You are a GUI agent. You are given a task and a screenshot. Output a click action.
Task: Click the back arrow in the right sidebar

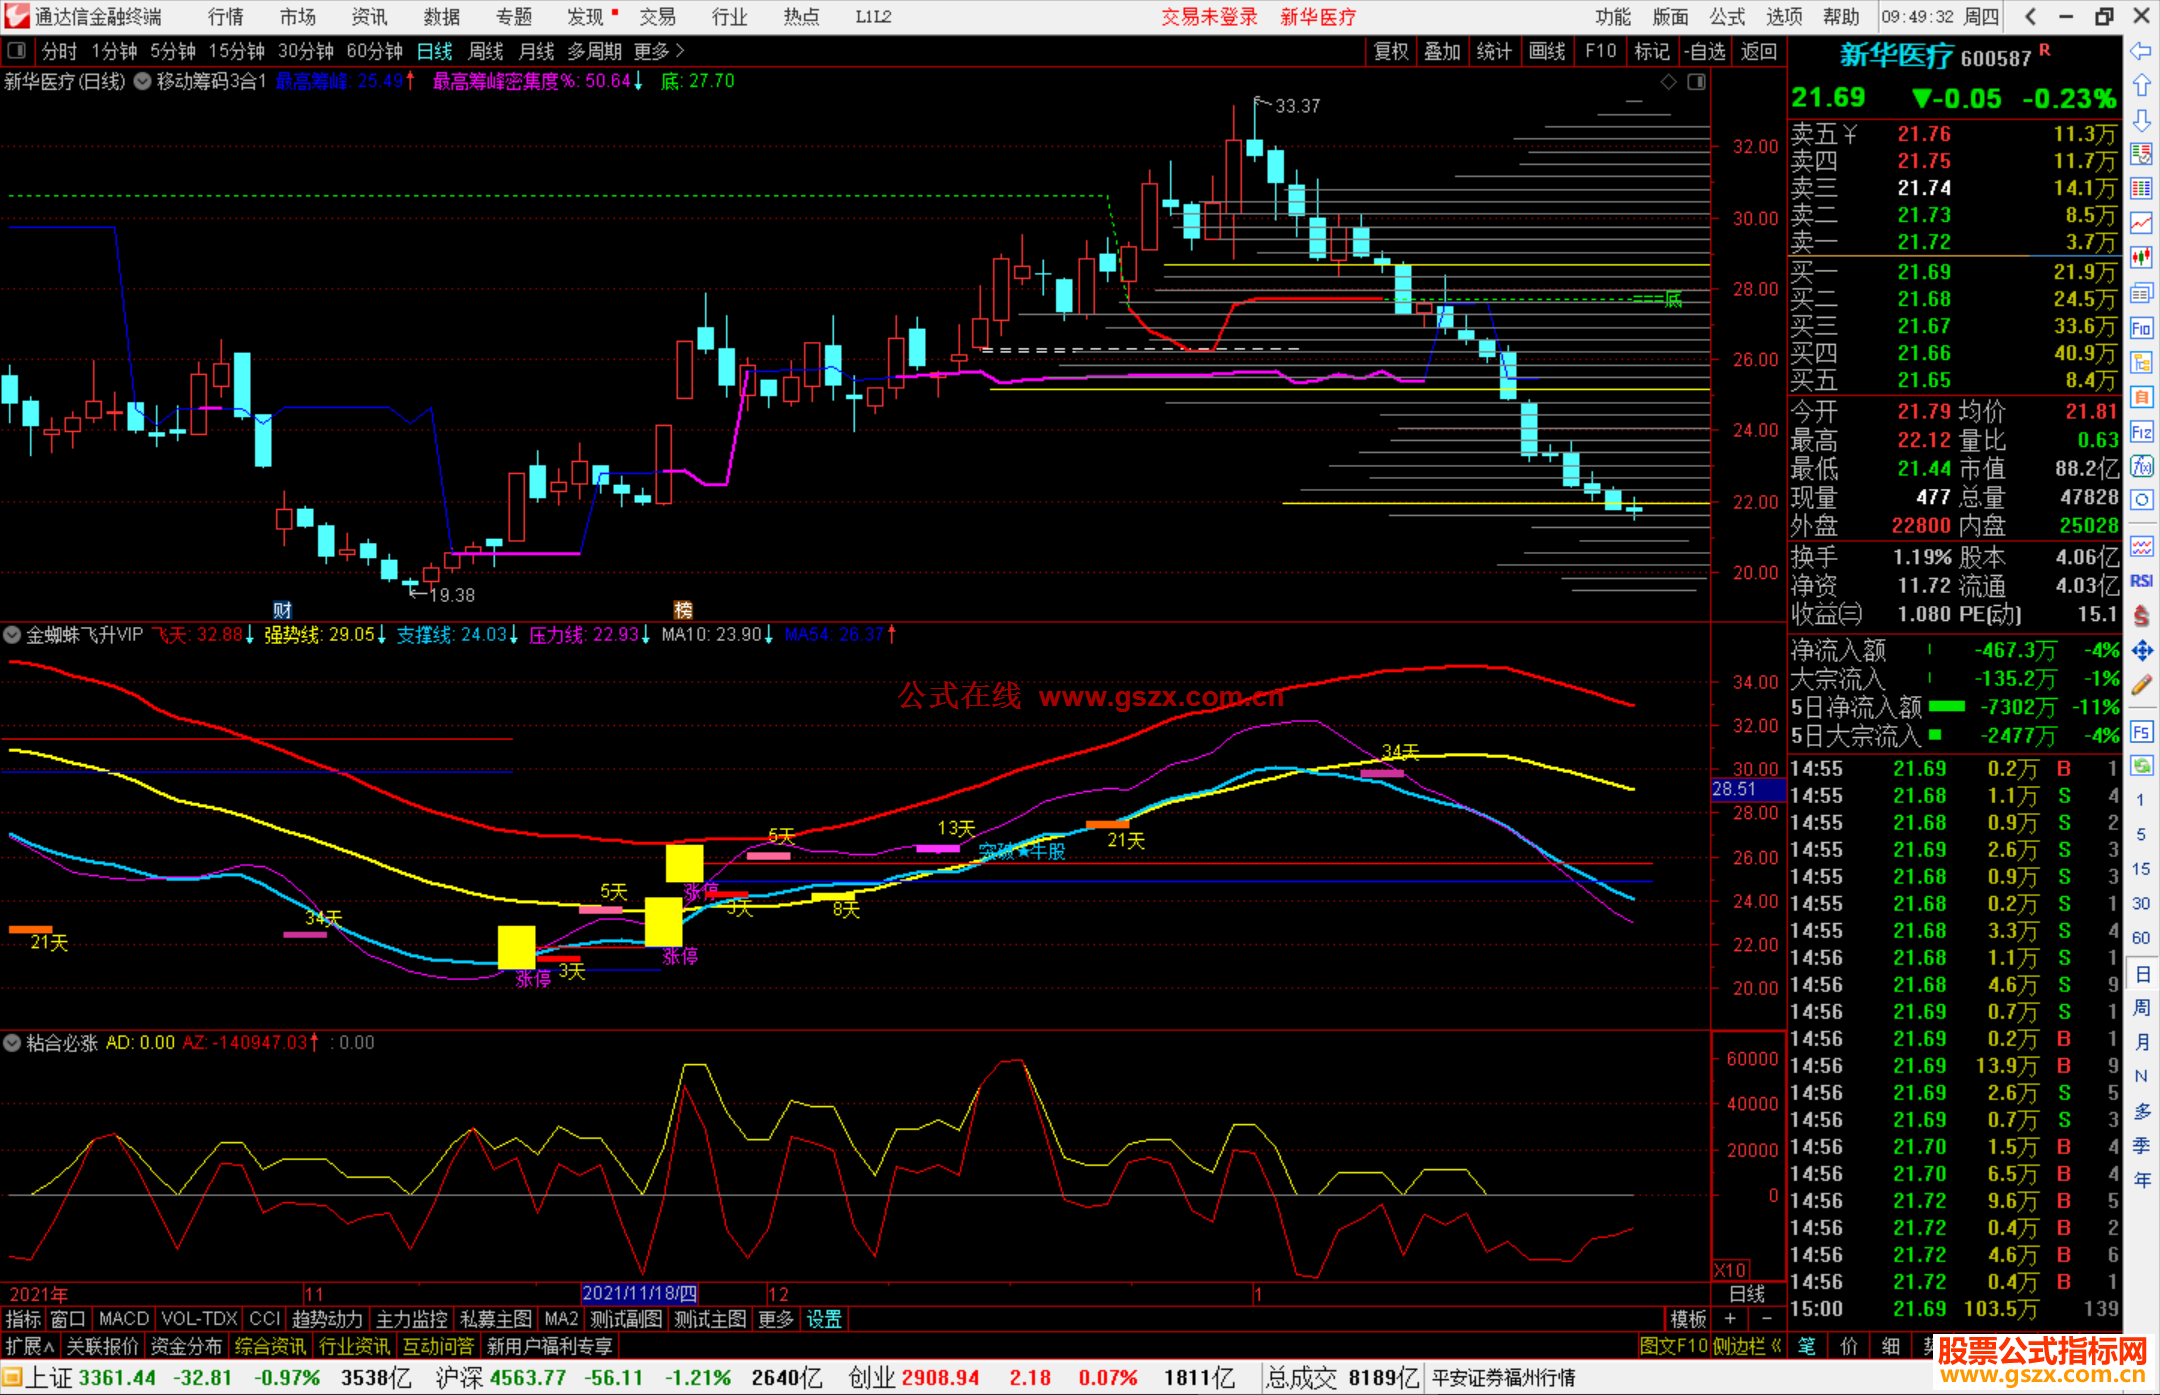click(x=2141, y=51)
